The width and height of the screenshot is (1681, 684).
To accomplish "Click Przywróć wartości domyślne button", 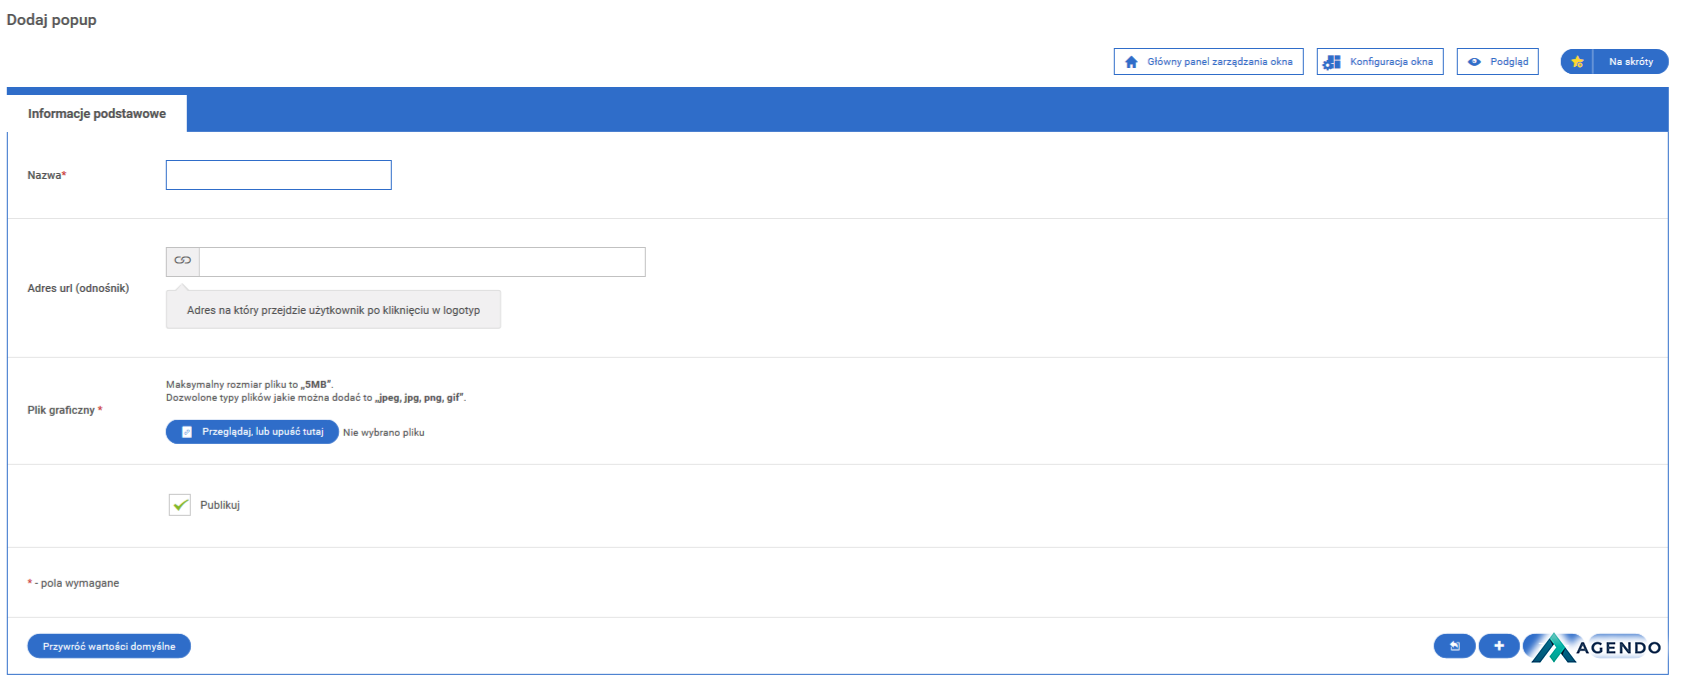I will click(x=109, y=646).
